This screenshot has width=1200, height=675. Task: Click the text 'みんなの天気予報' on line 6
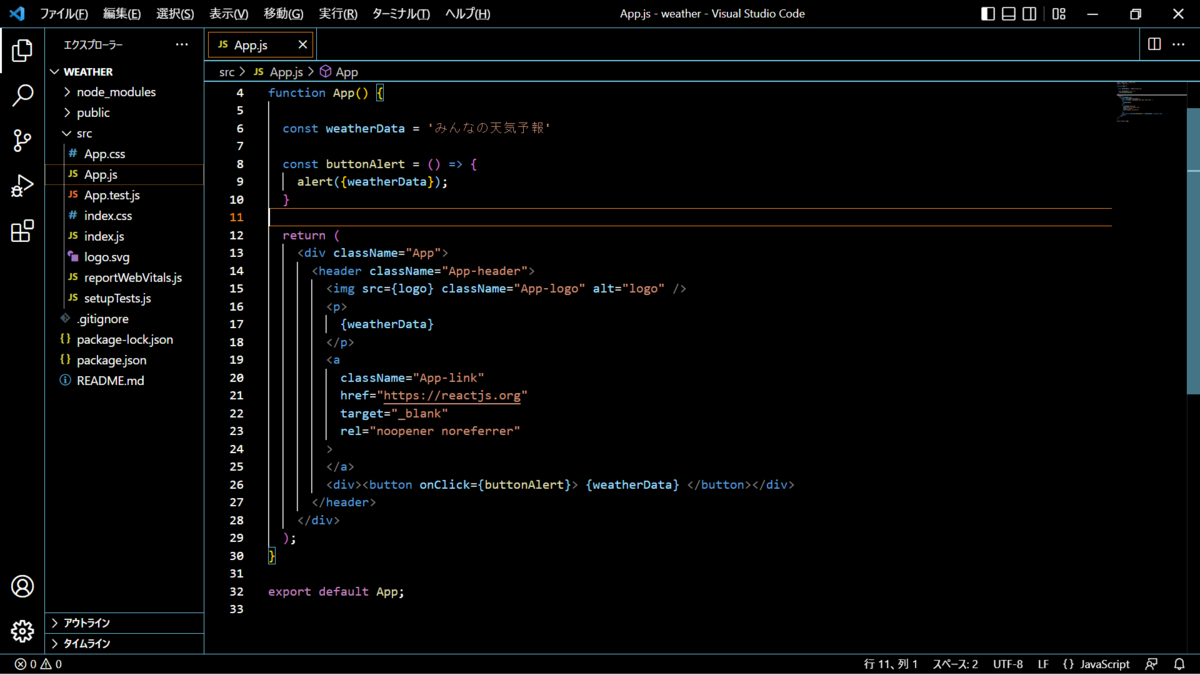491,128
